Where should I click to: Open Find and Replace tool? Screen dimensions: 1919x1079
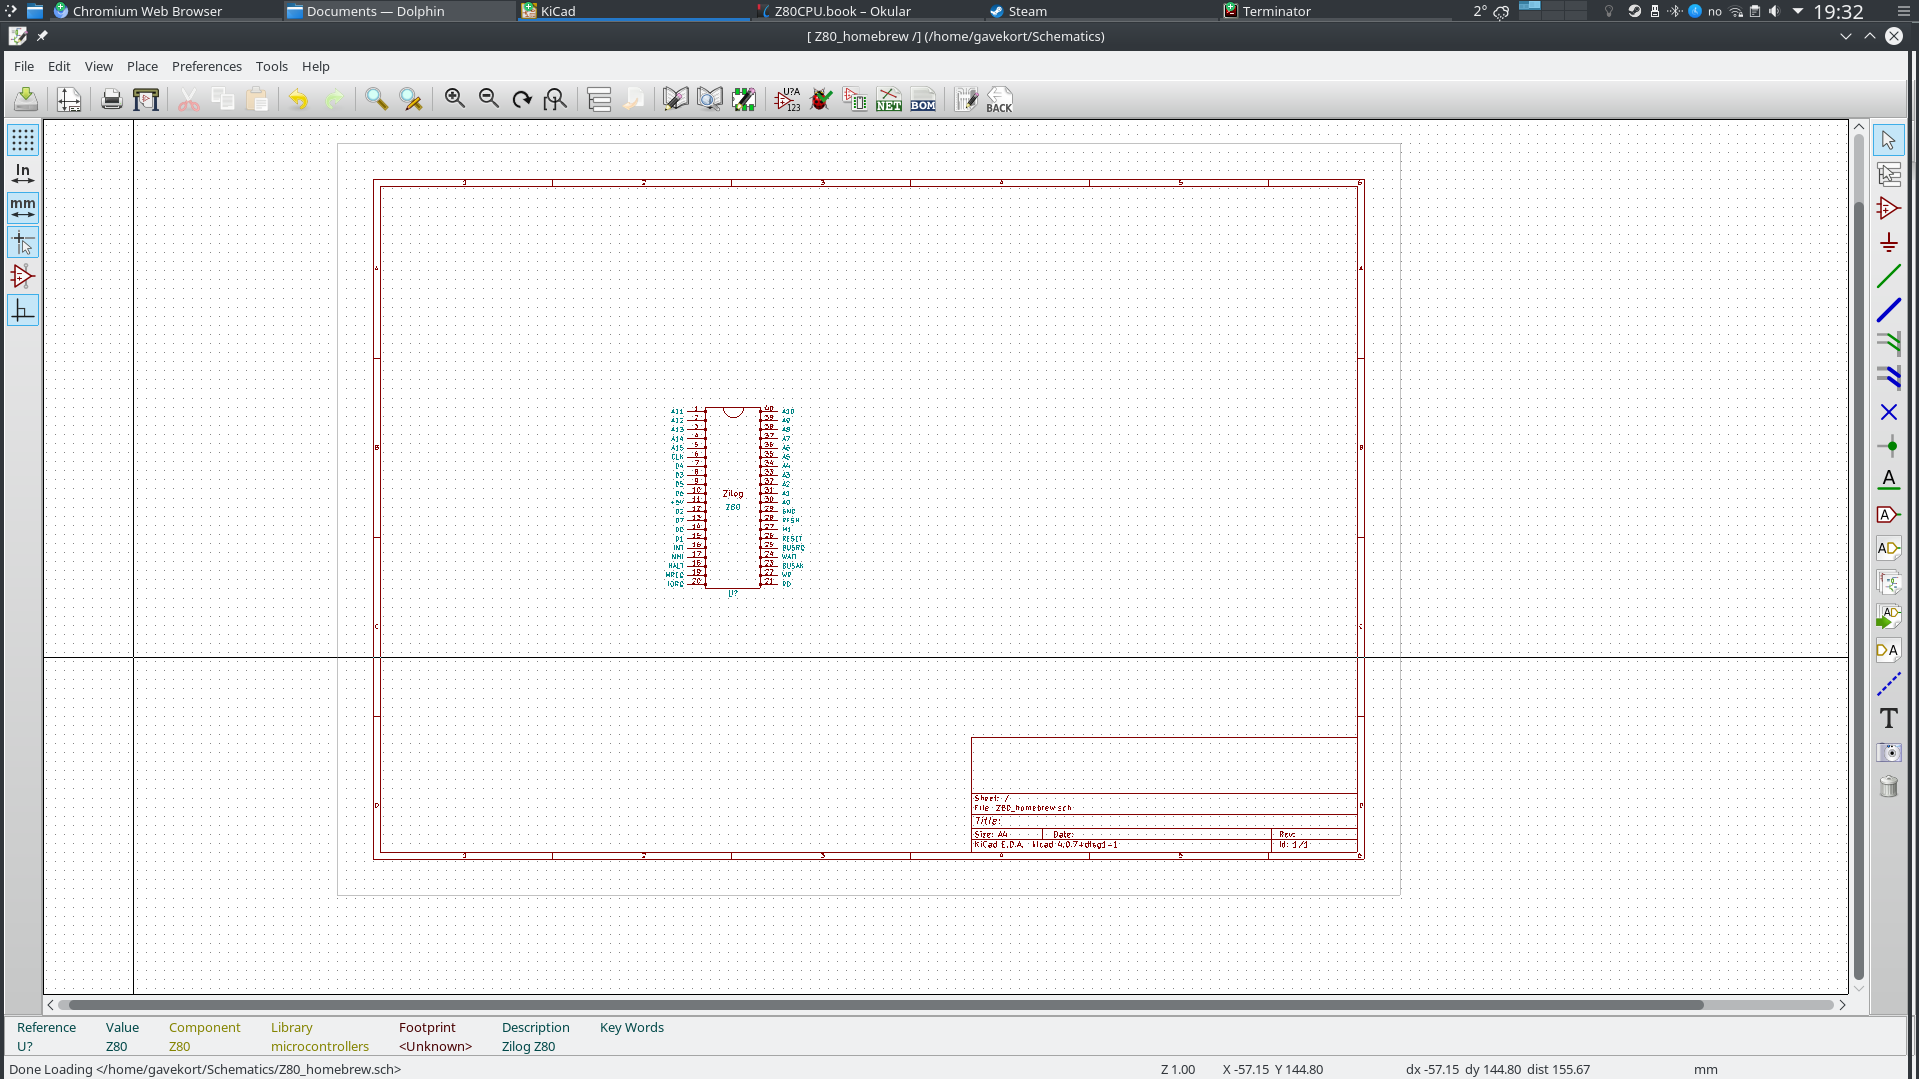pos(410,99)
